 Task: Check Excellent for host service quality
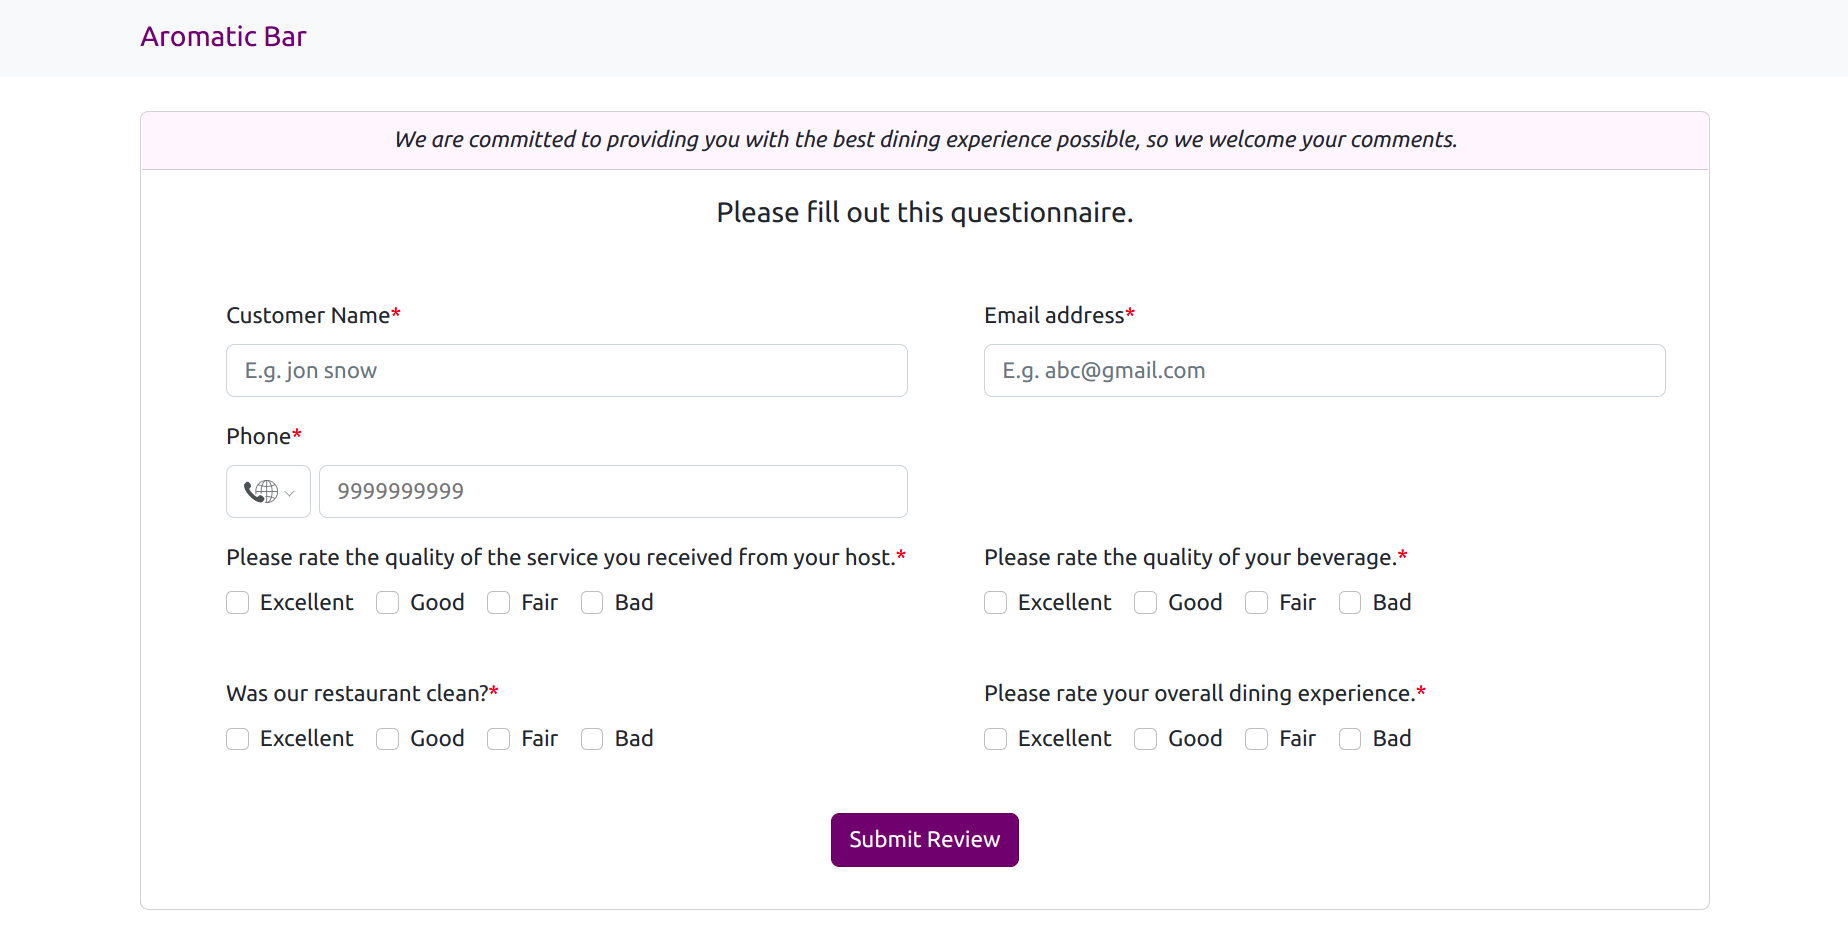[x=238, y=603]
